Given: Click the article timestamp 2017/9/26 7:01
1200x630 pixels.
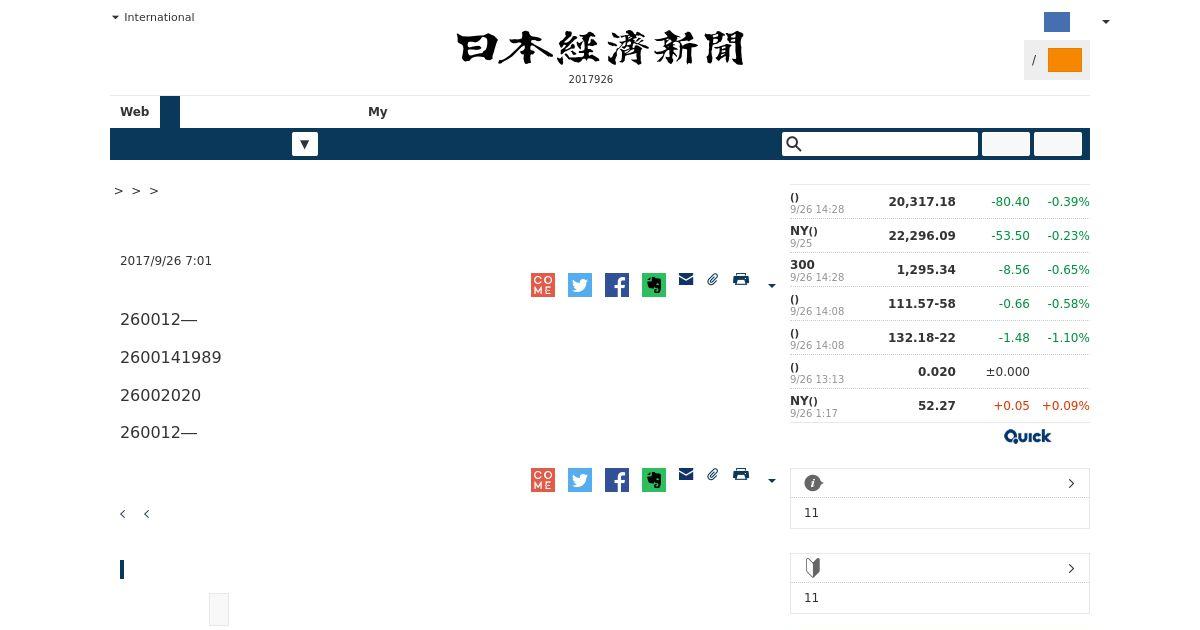Looking at the screenshot, I should (166, 261).
